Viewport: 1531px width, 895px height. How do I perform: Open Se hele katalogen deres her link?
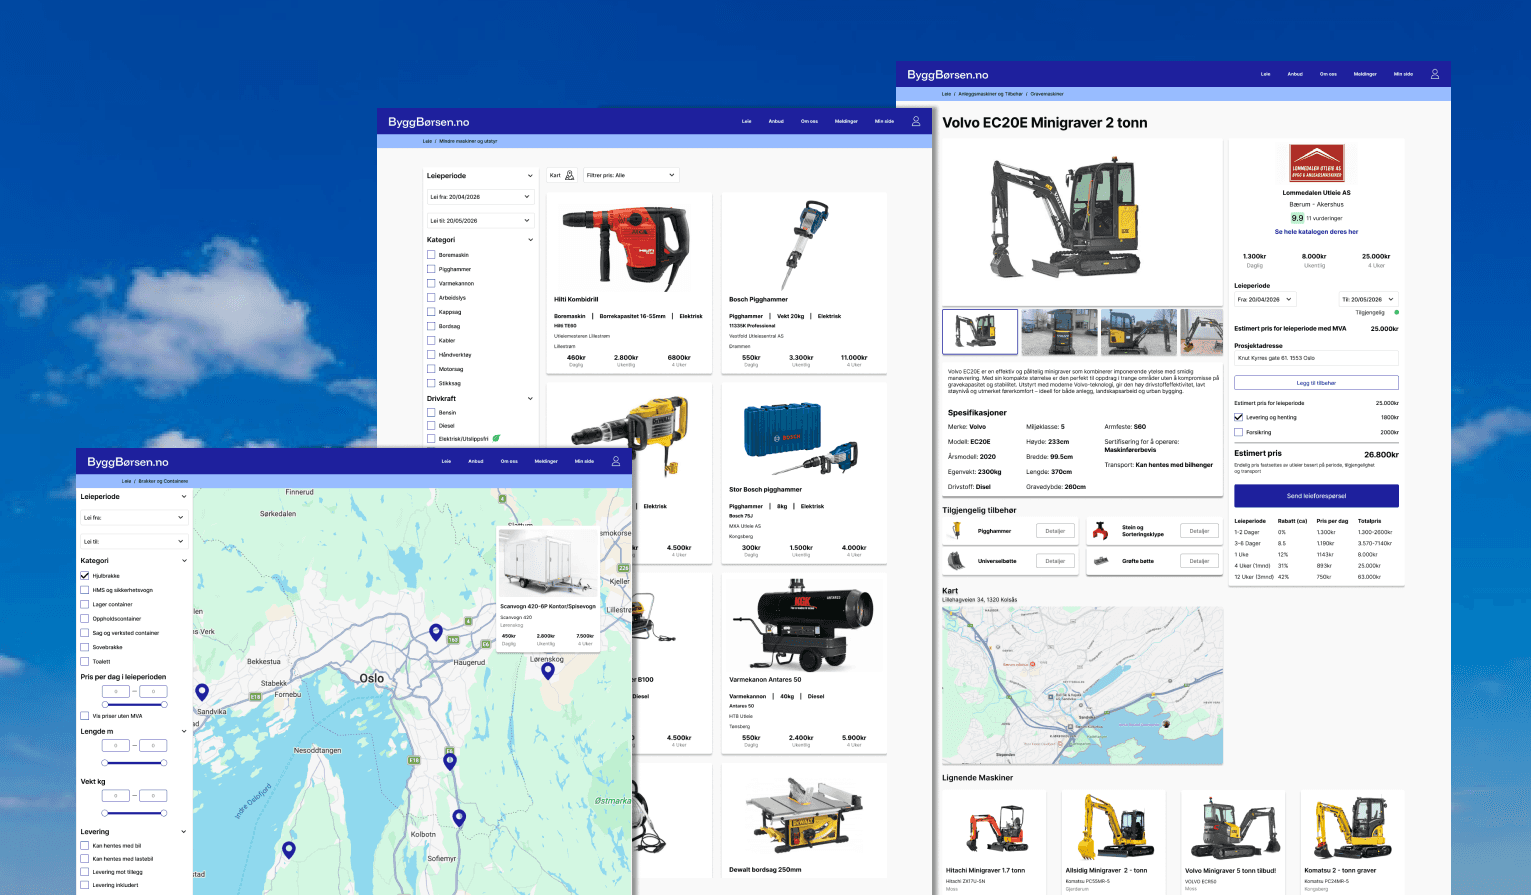1316,231
